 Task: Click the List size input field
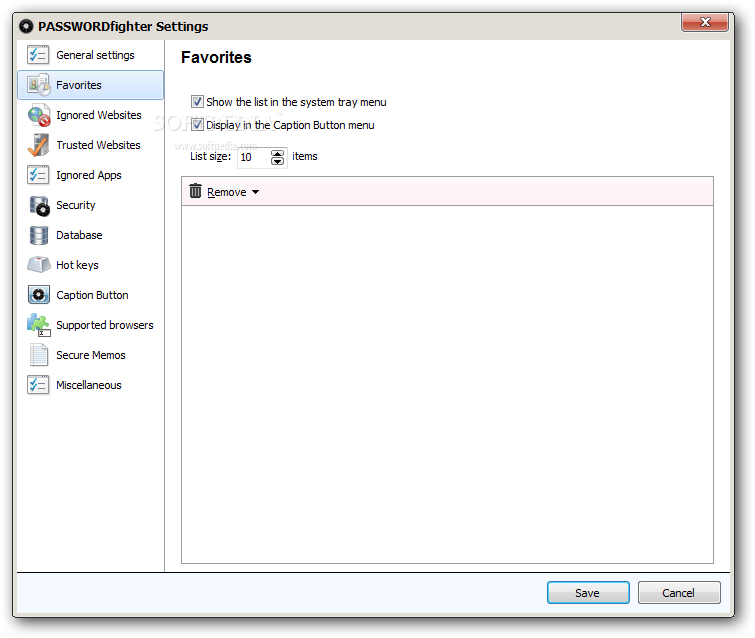click(x=254, y=157)
